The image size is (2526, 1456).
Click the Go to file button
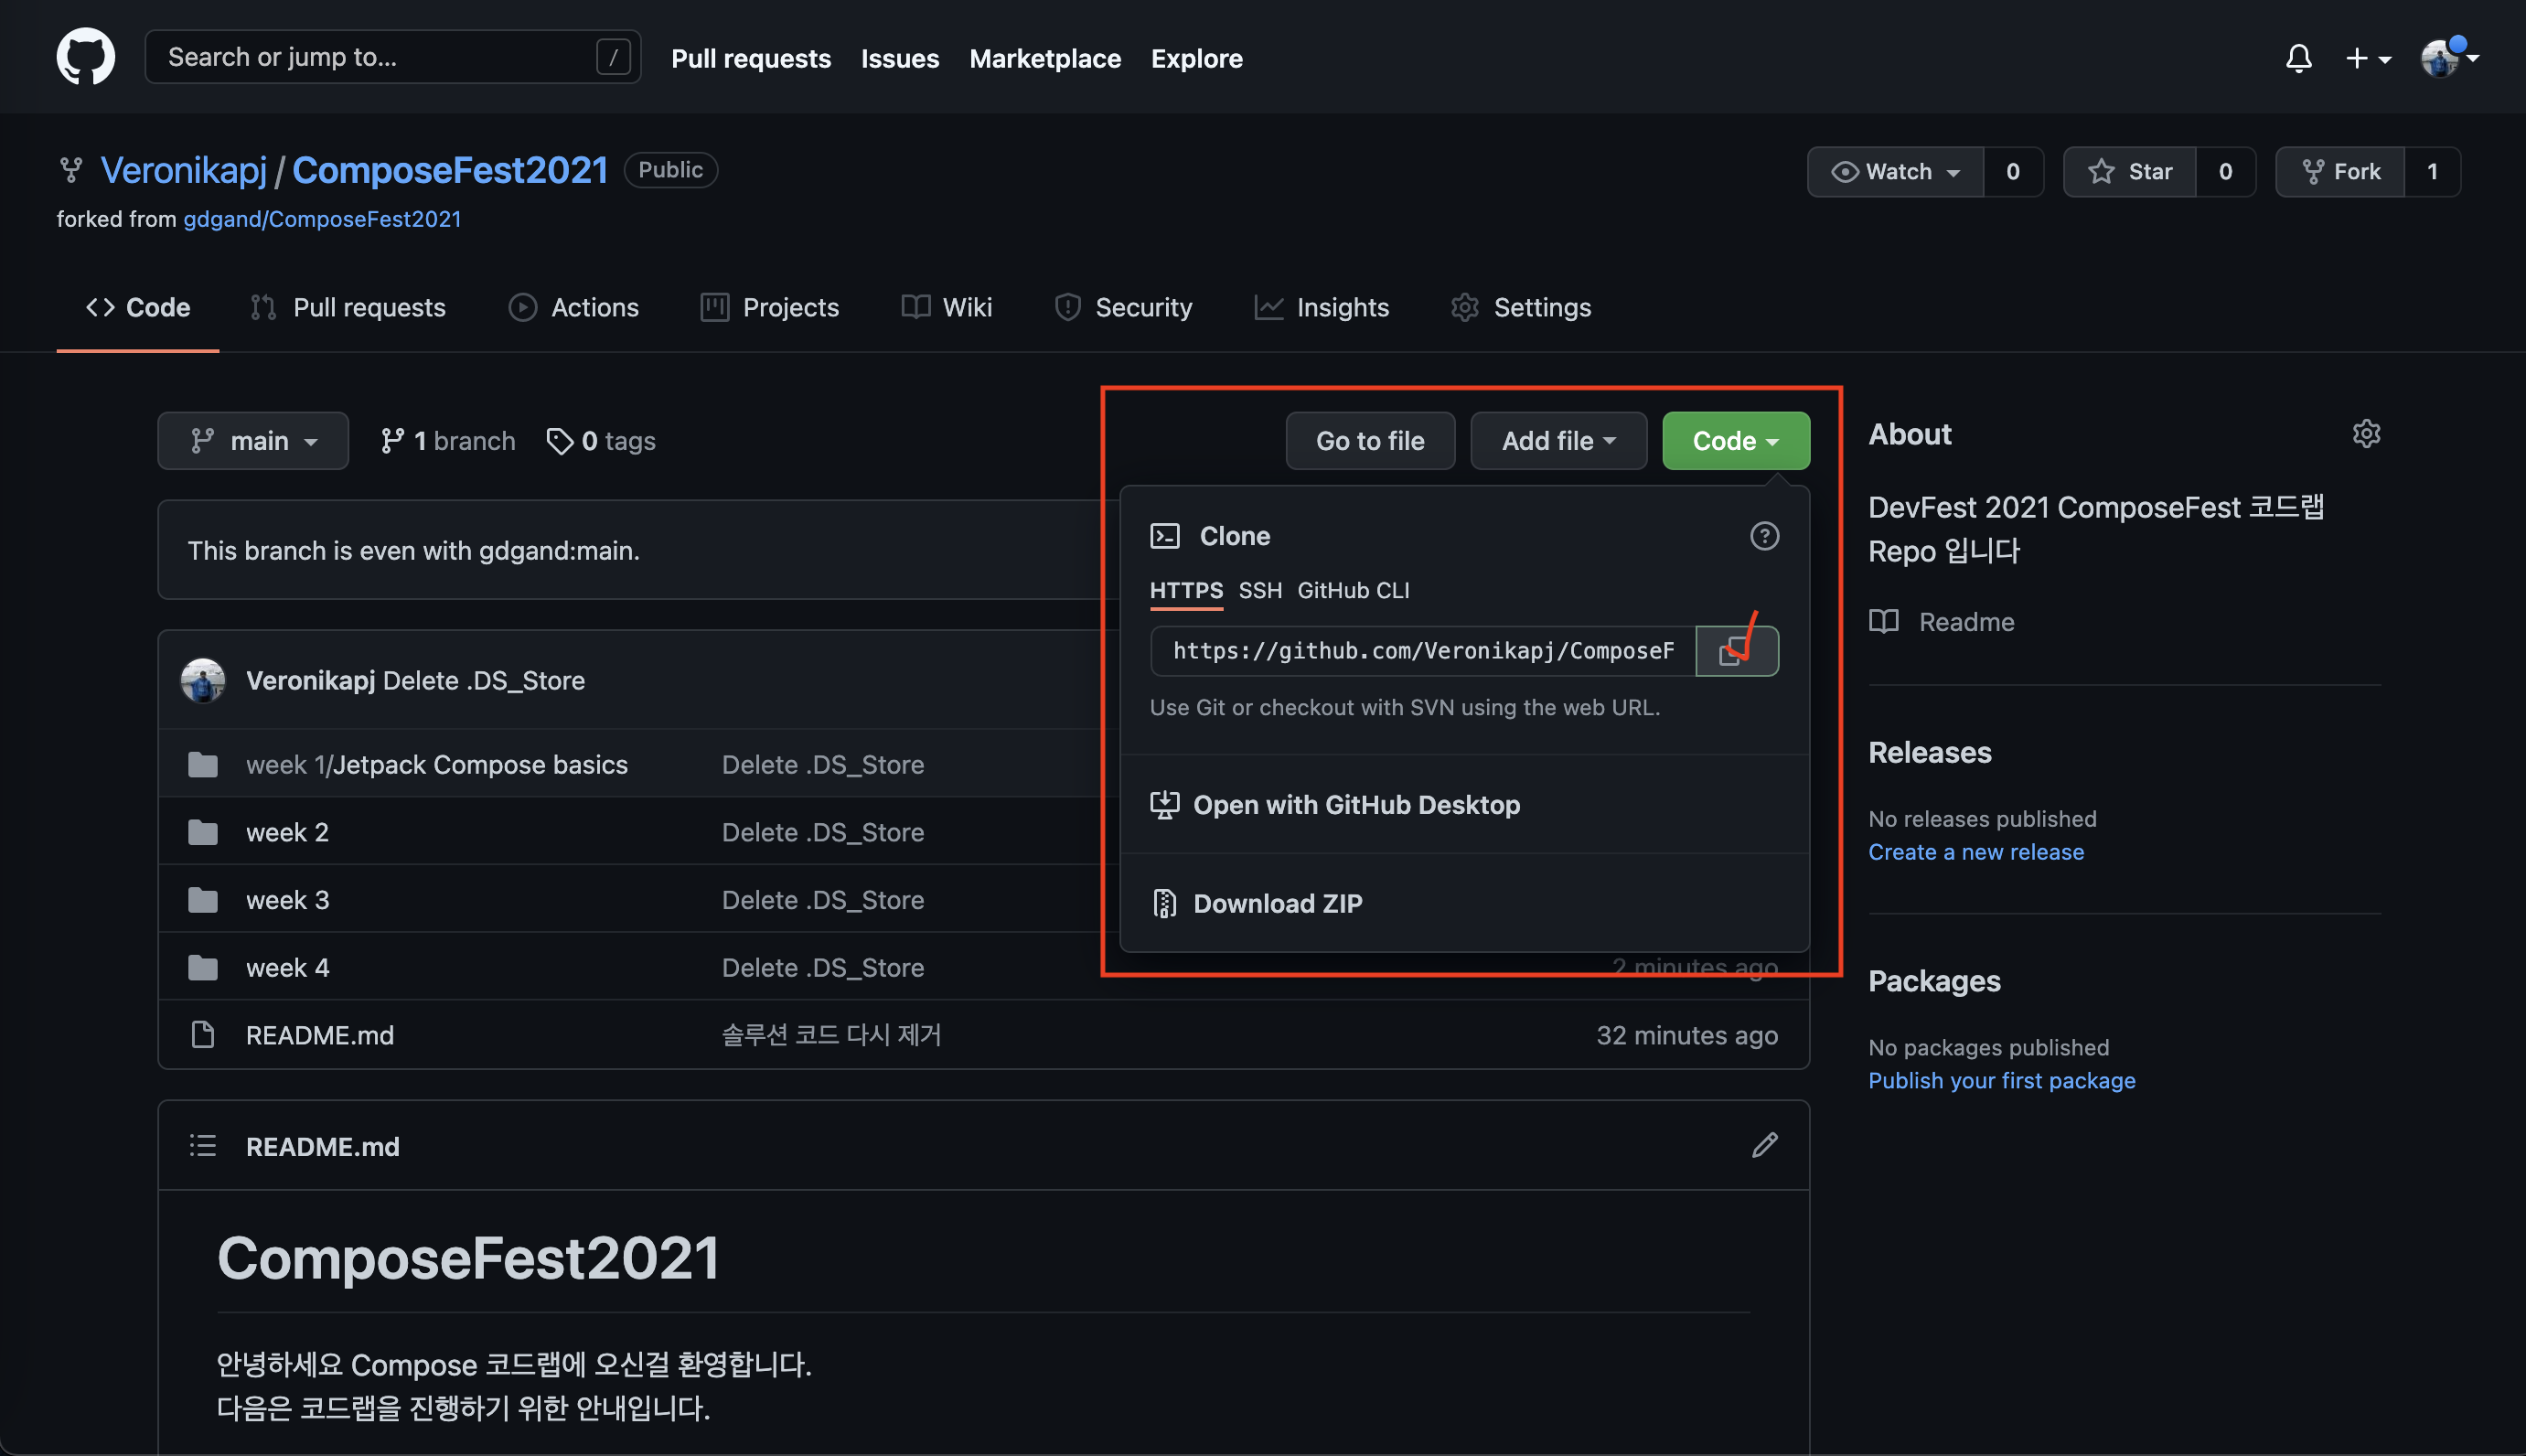1370,441
